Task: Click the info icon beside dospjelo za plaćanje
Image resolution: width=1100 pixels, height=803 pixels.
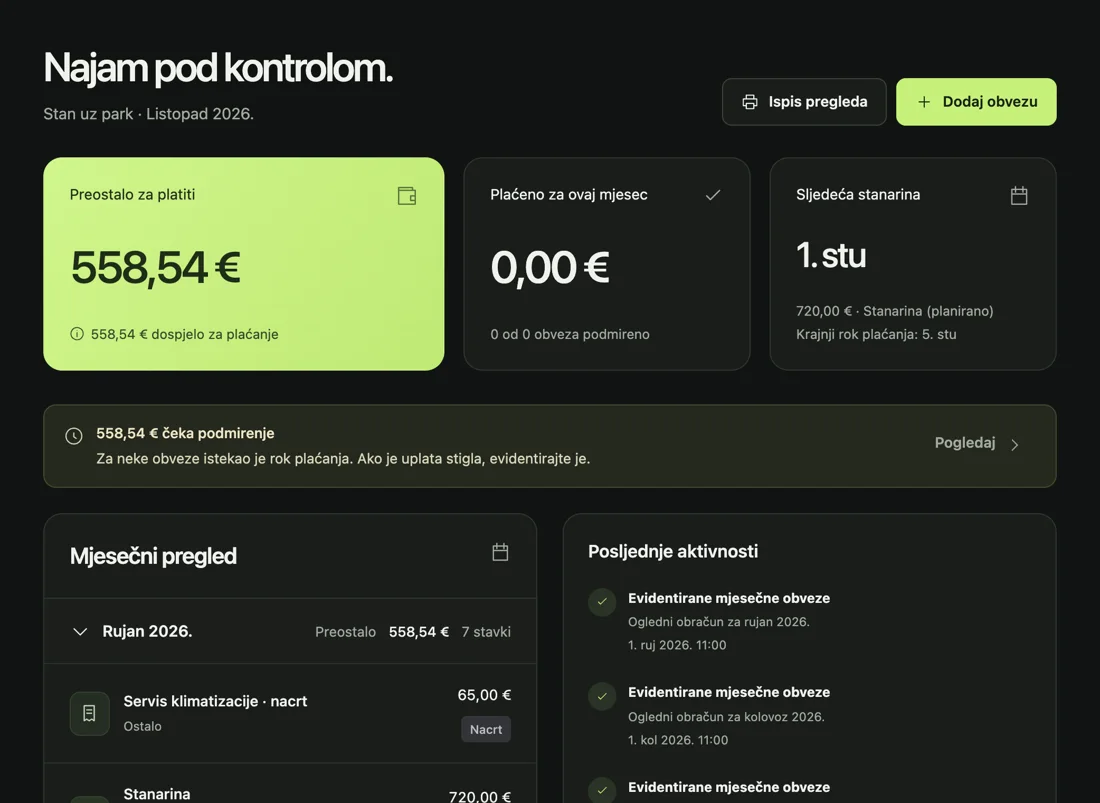Action: pyautogui.click(x=77, y=334)
